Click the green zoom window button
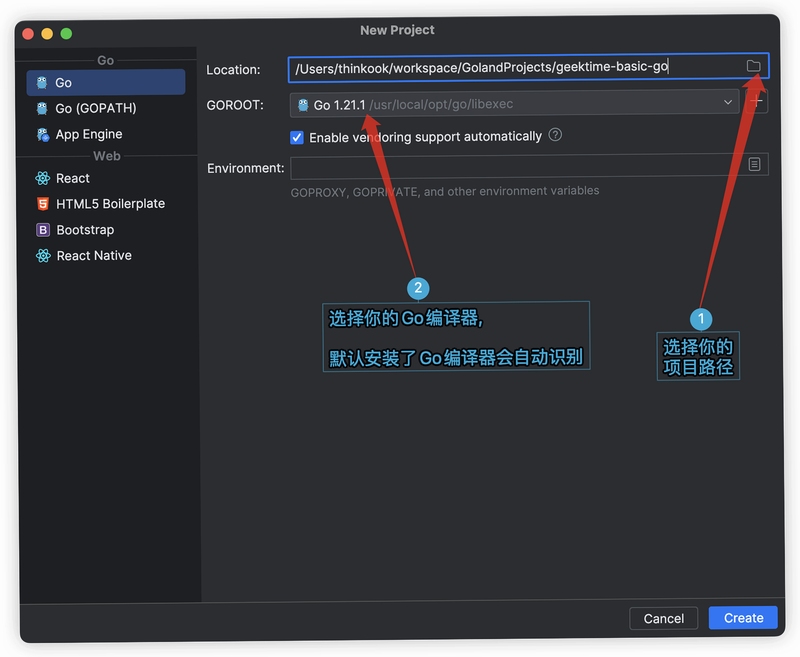Screen dimensions: 800x657 click(66, 34)
